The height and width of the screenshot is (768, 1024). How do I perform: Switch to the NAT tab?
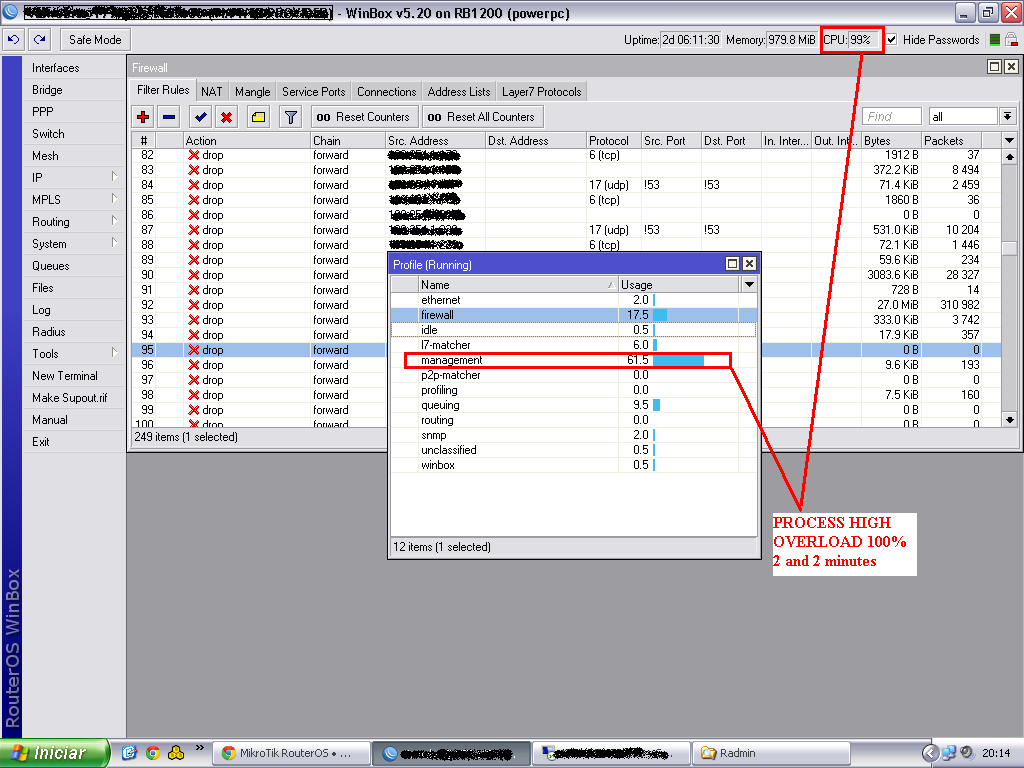(212, 92)
